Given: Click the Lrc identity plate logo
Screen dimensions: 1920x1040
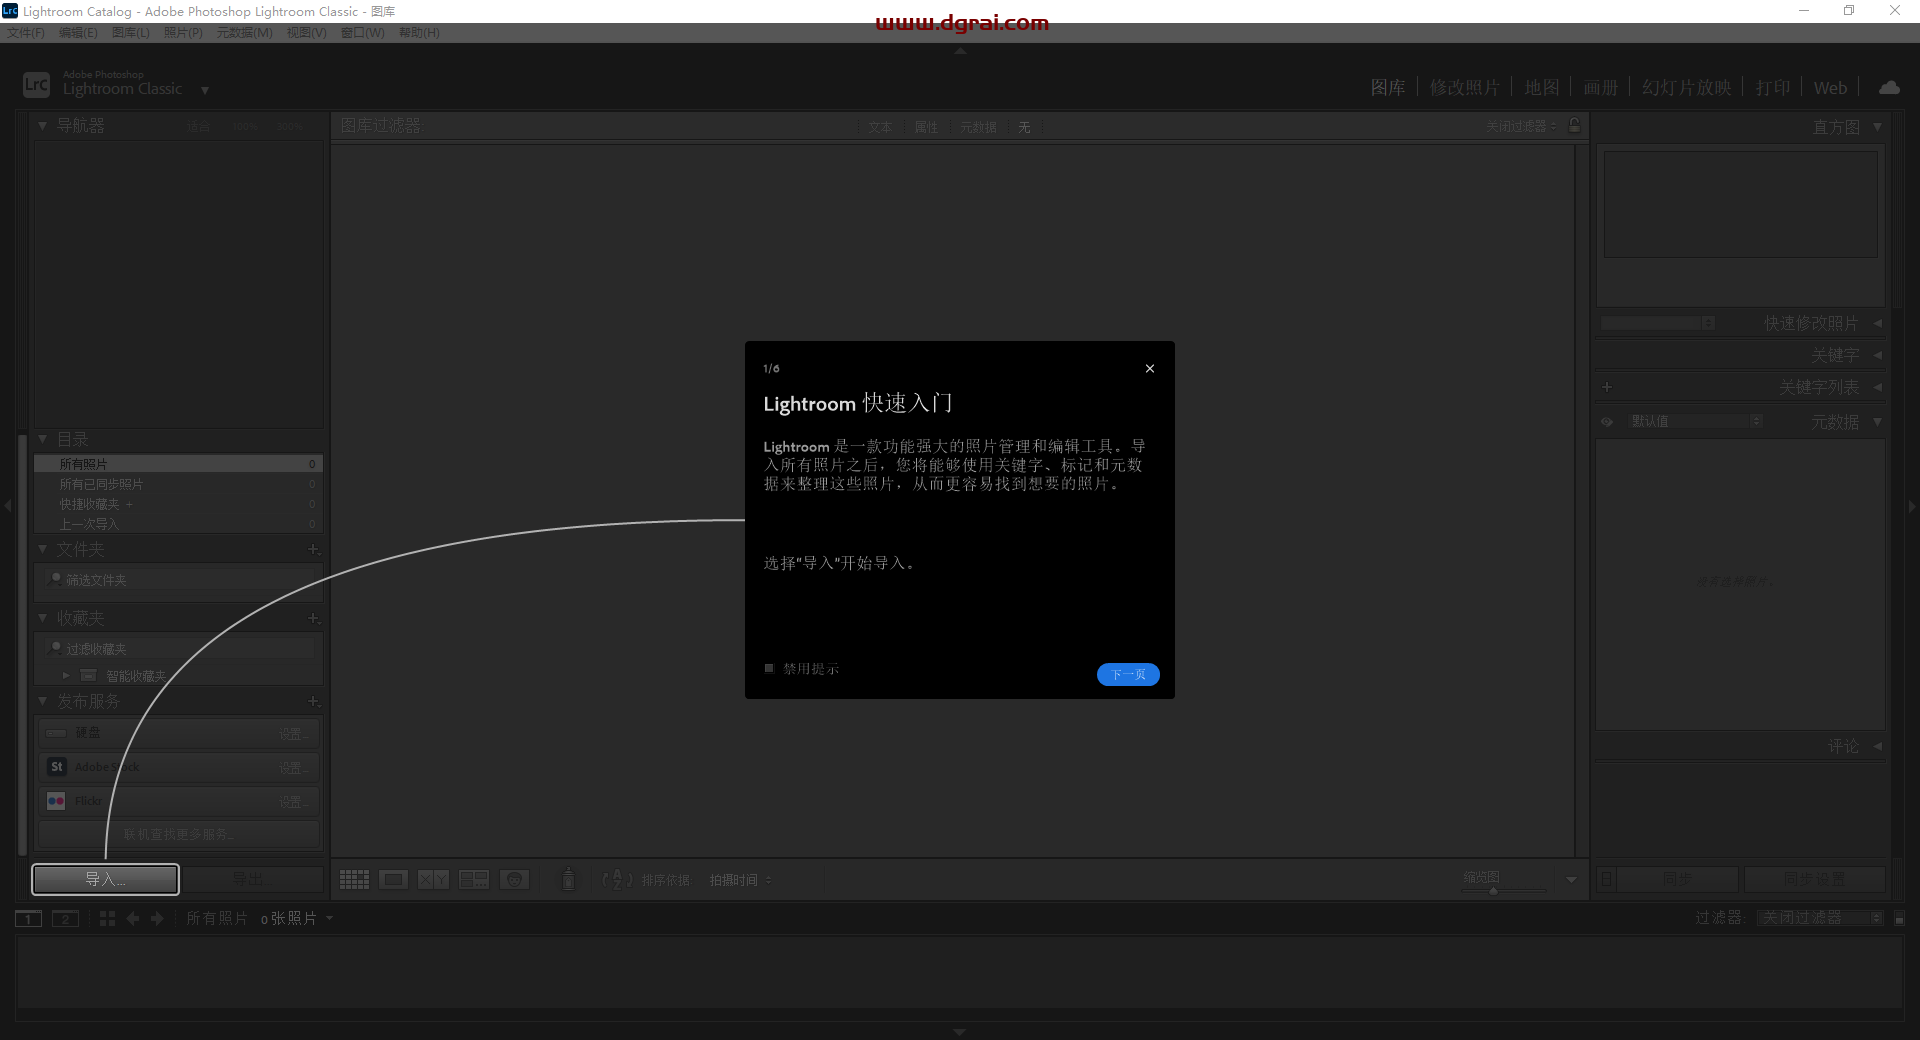Looking at the screenshot, I should [x=36, y=85].
